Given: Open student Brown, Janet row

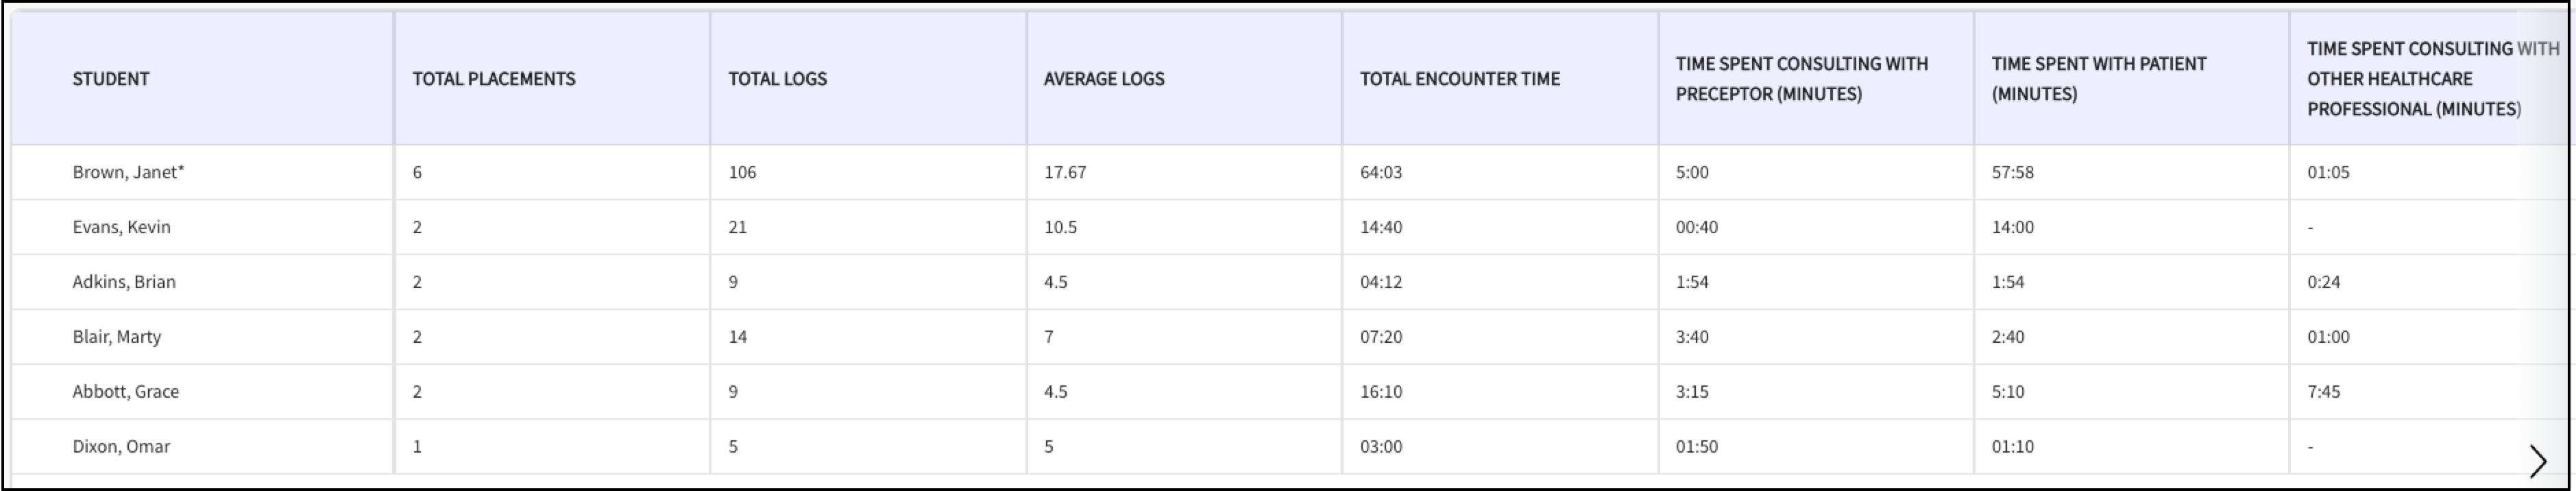Looking at the screenshot, I should point(128,172).
